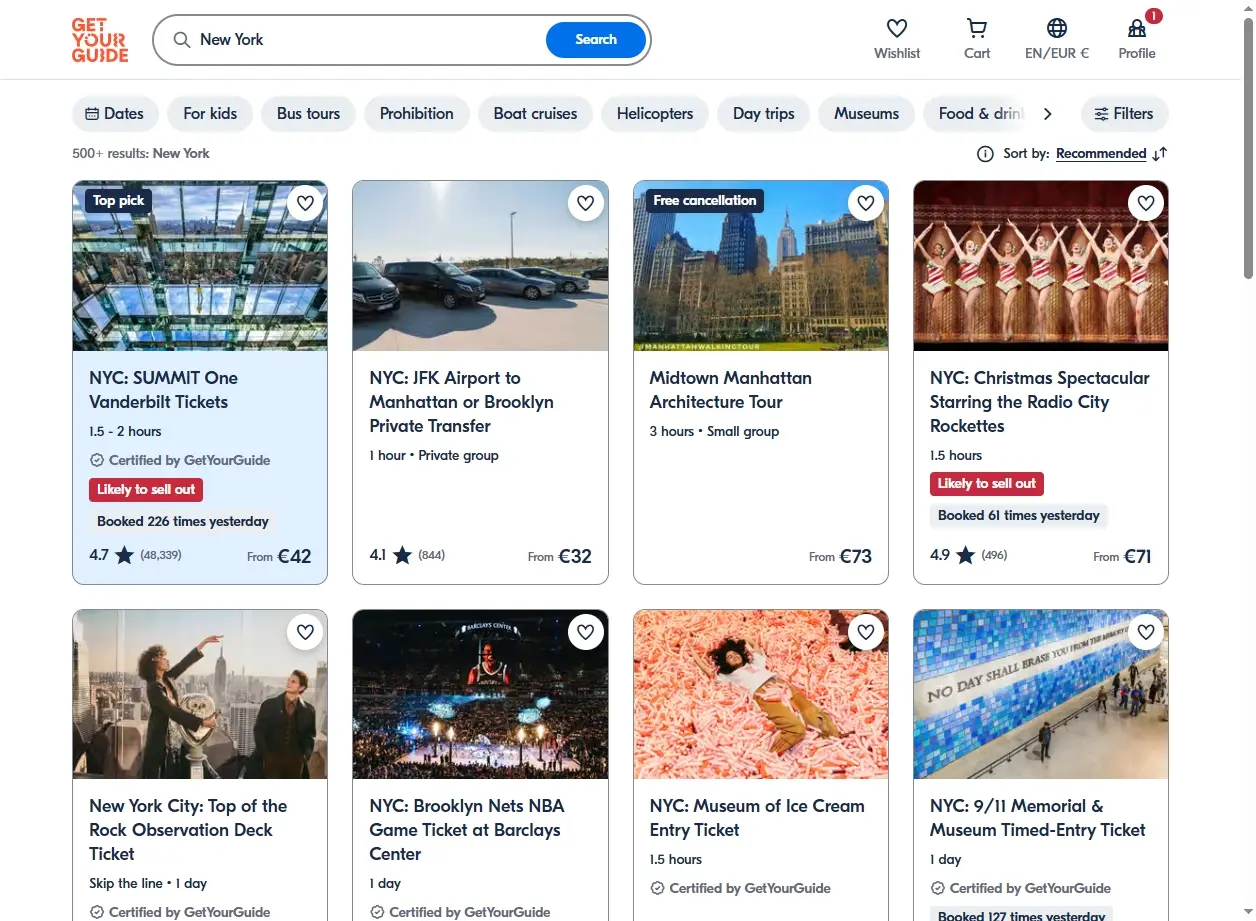
Task: Save SUMMIT One Vanderbilt to wishlist
Action: 305,203
